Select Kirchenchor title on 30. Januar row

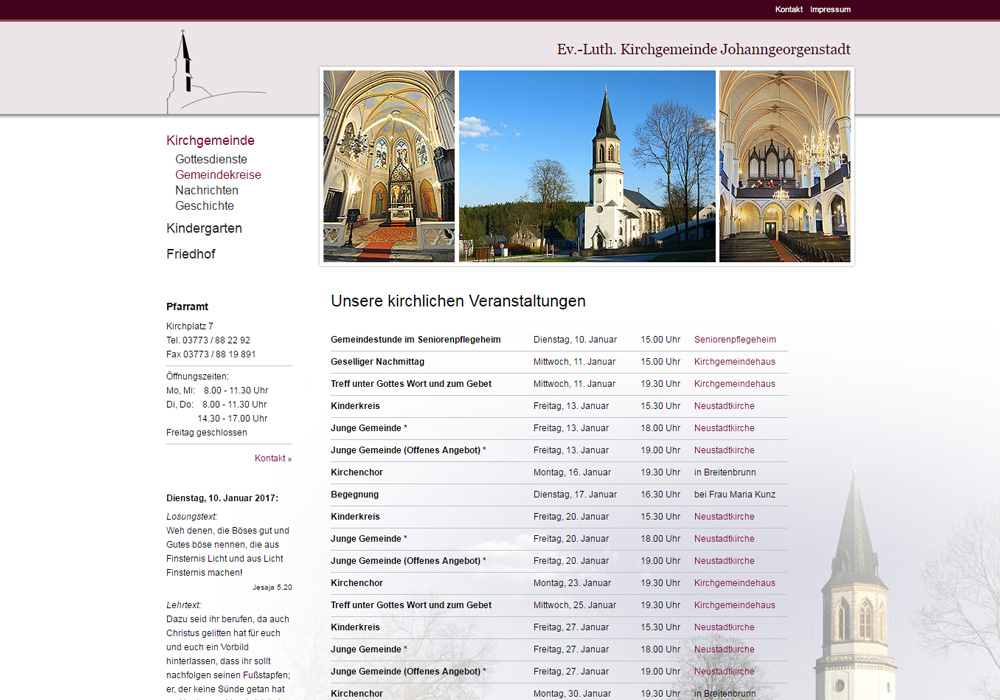point(357,694)
